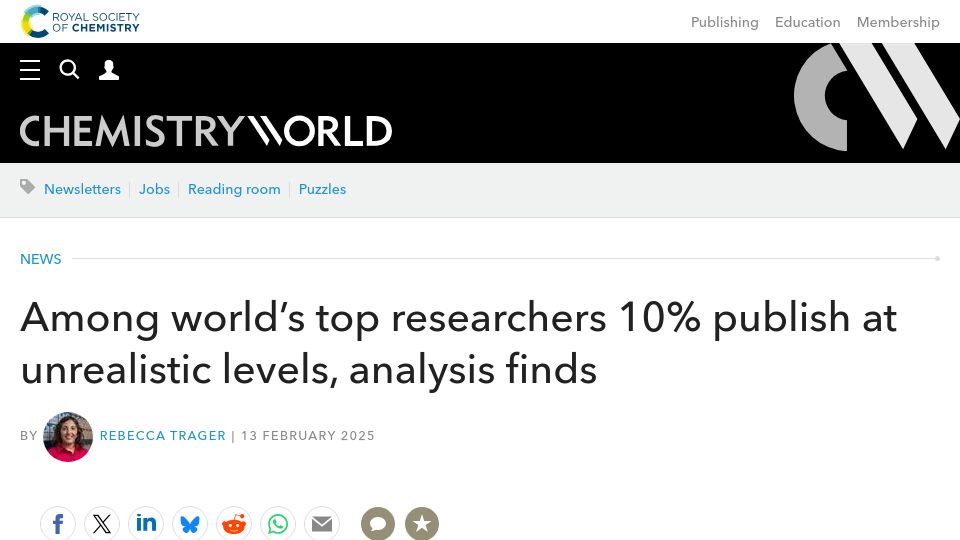This screenshot has height=540, width=960.
Task: Share article on Bluesky
Action: click(190, 524)
